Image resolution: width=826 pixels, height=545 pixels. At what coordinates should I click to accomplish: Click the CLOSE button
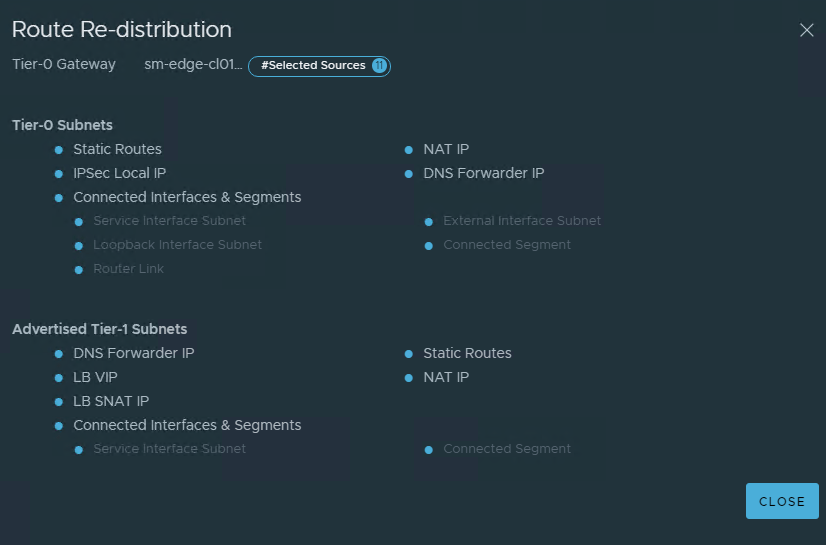pos(782,501)
